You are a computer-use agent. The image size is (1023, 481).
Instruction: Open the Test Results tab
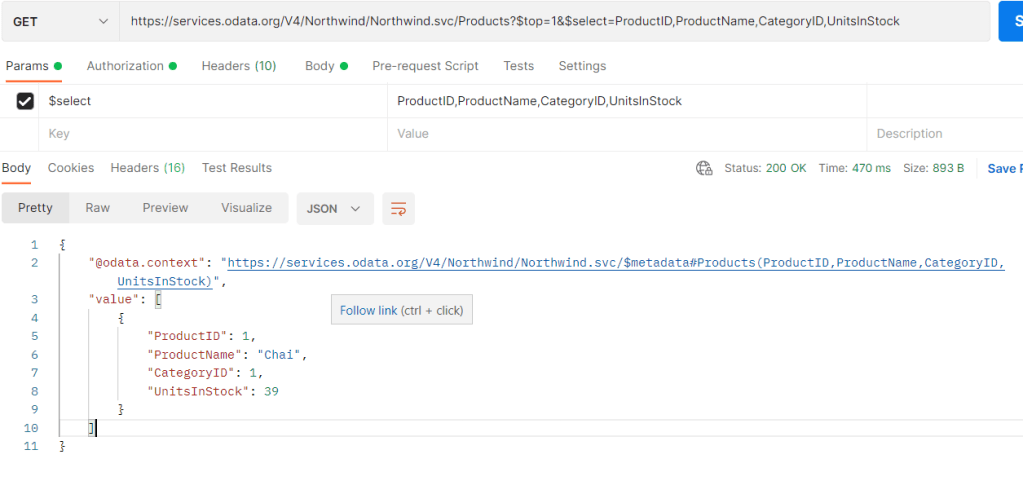(x=237, y=168)
